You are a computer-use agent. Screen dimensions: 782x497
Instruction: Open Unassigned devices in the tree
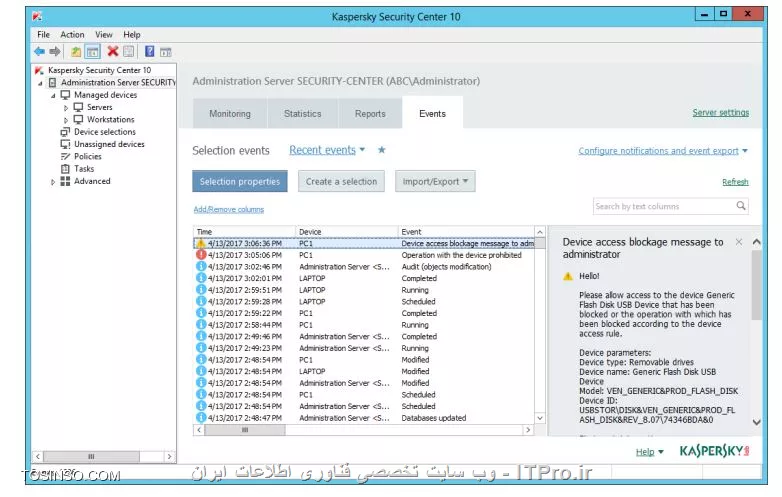[x=109, y=144]
